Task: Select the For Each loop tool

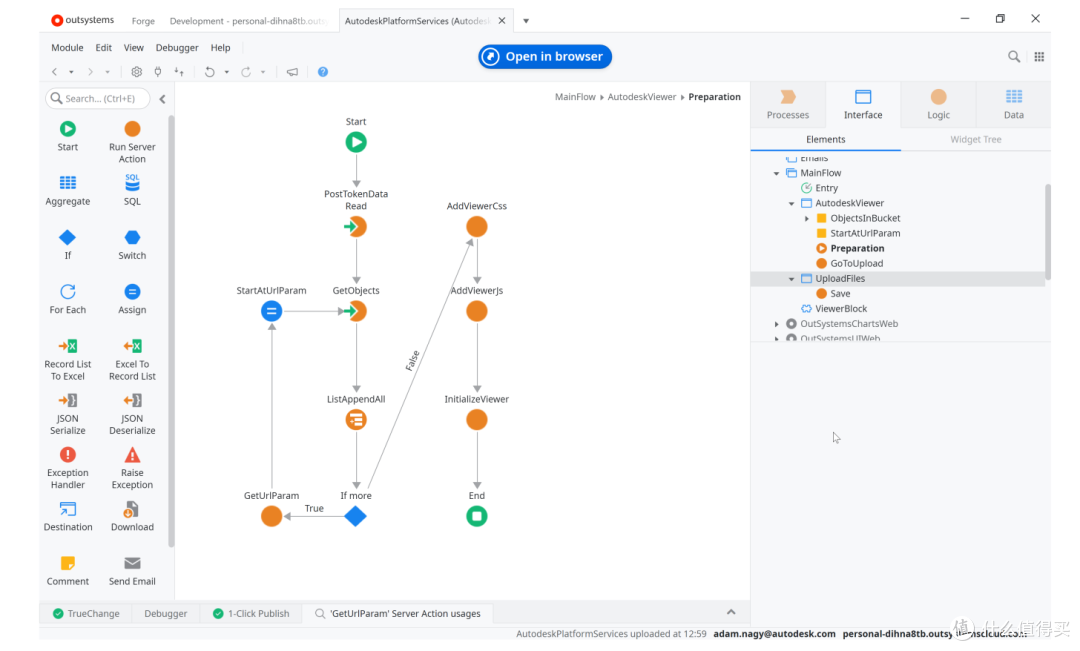Action: 68,299
